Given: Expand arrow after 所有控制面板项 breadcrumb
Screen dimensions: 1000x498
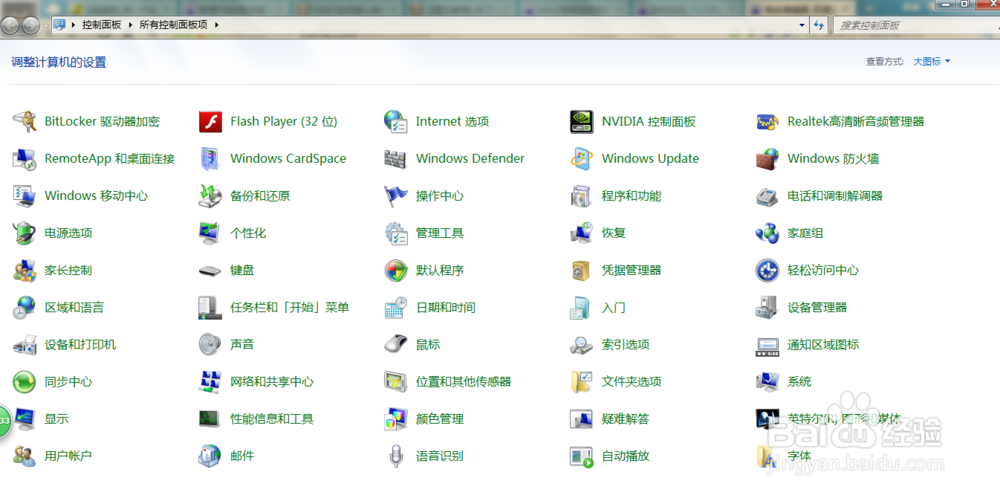Looking at the screenshot, I should coord(217,25).
